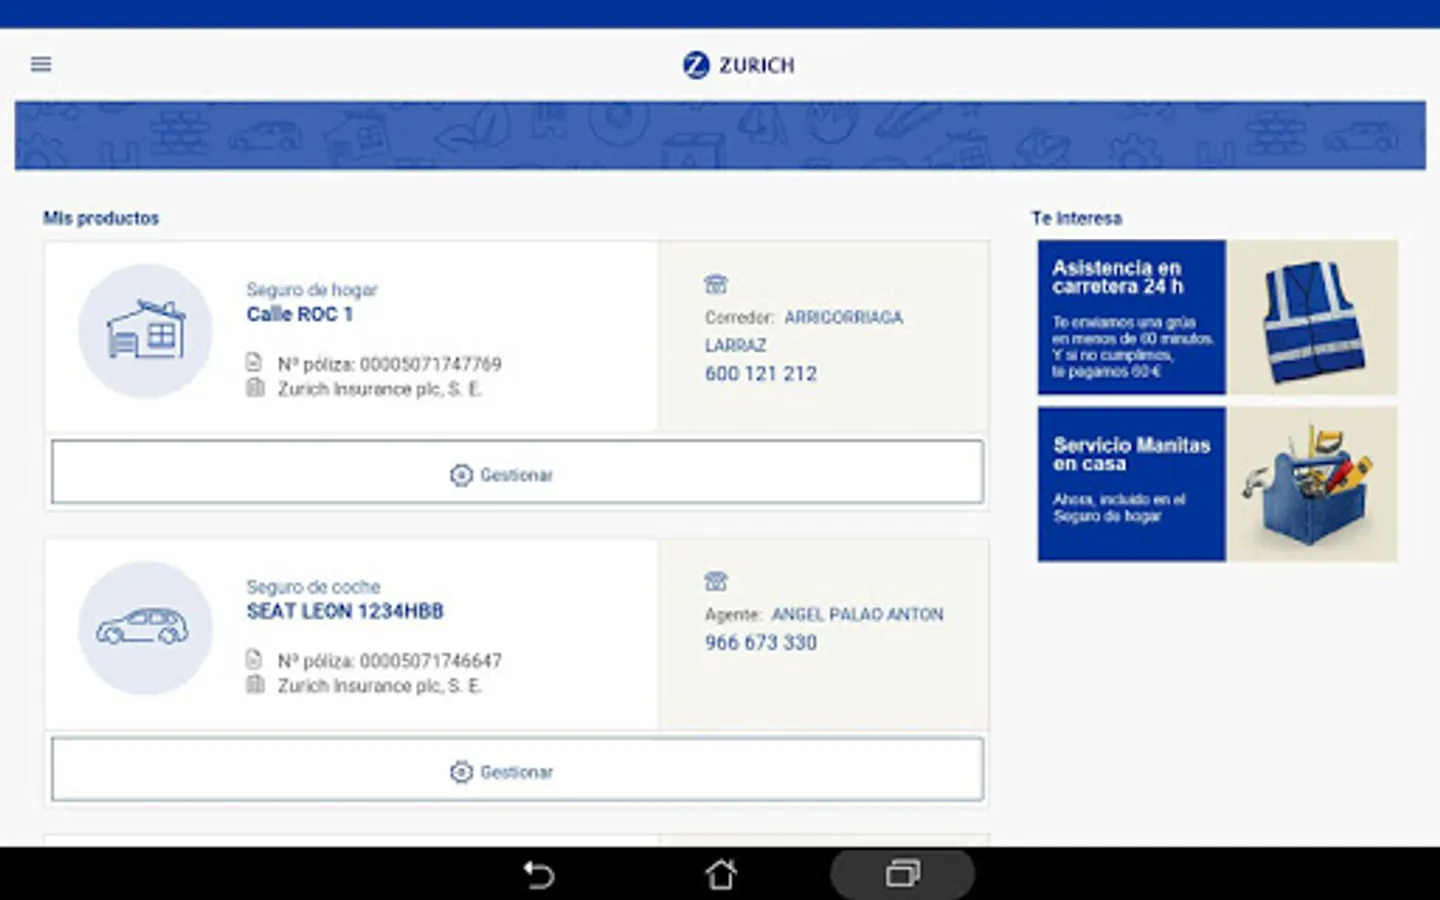The width and height of the screenshot is (1440, 900).
Task: Open the car insurance car icon
Action: click(146, 628)
